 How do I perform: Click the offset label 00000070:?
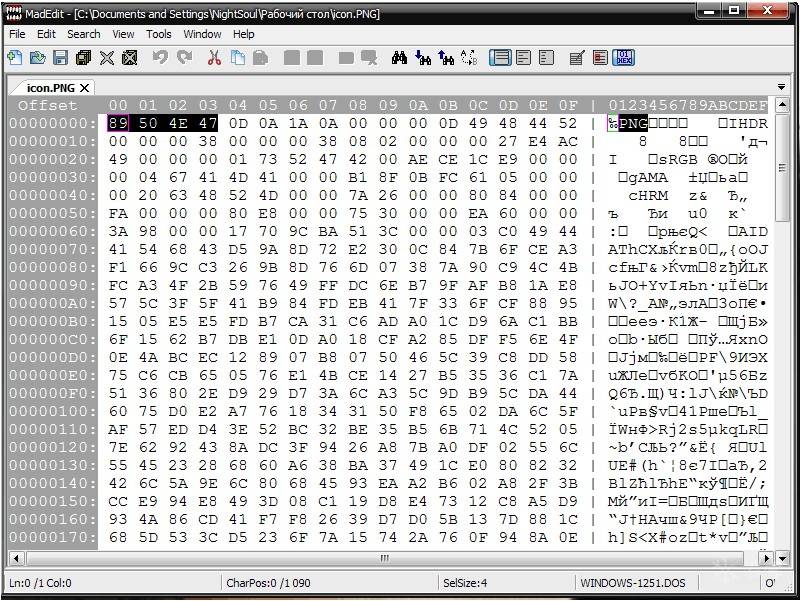[53, 249]
